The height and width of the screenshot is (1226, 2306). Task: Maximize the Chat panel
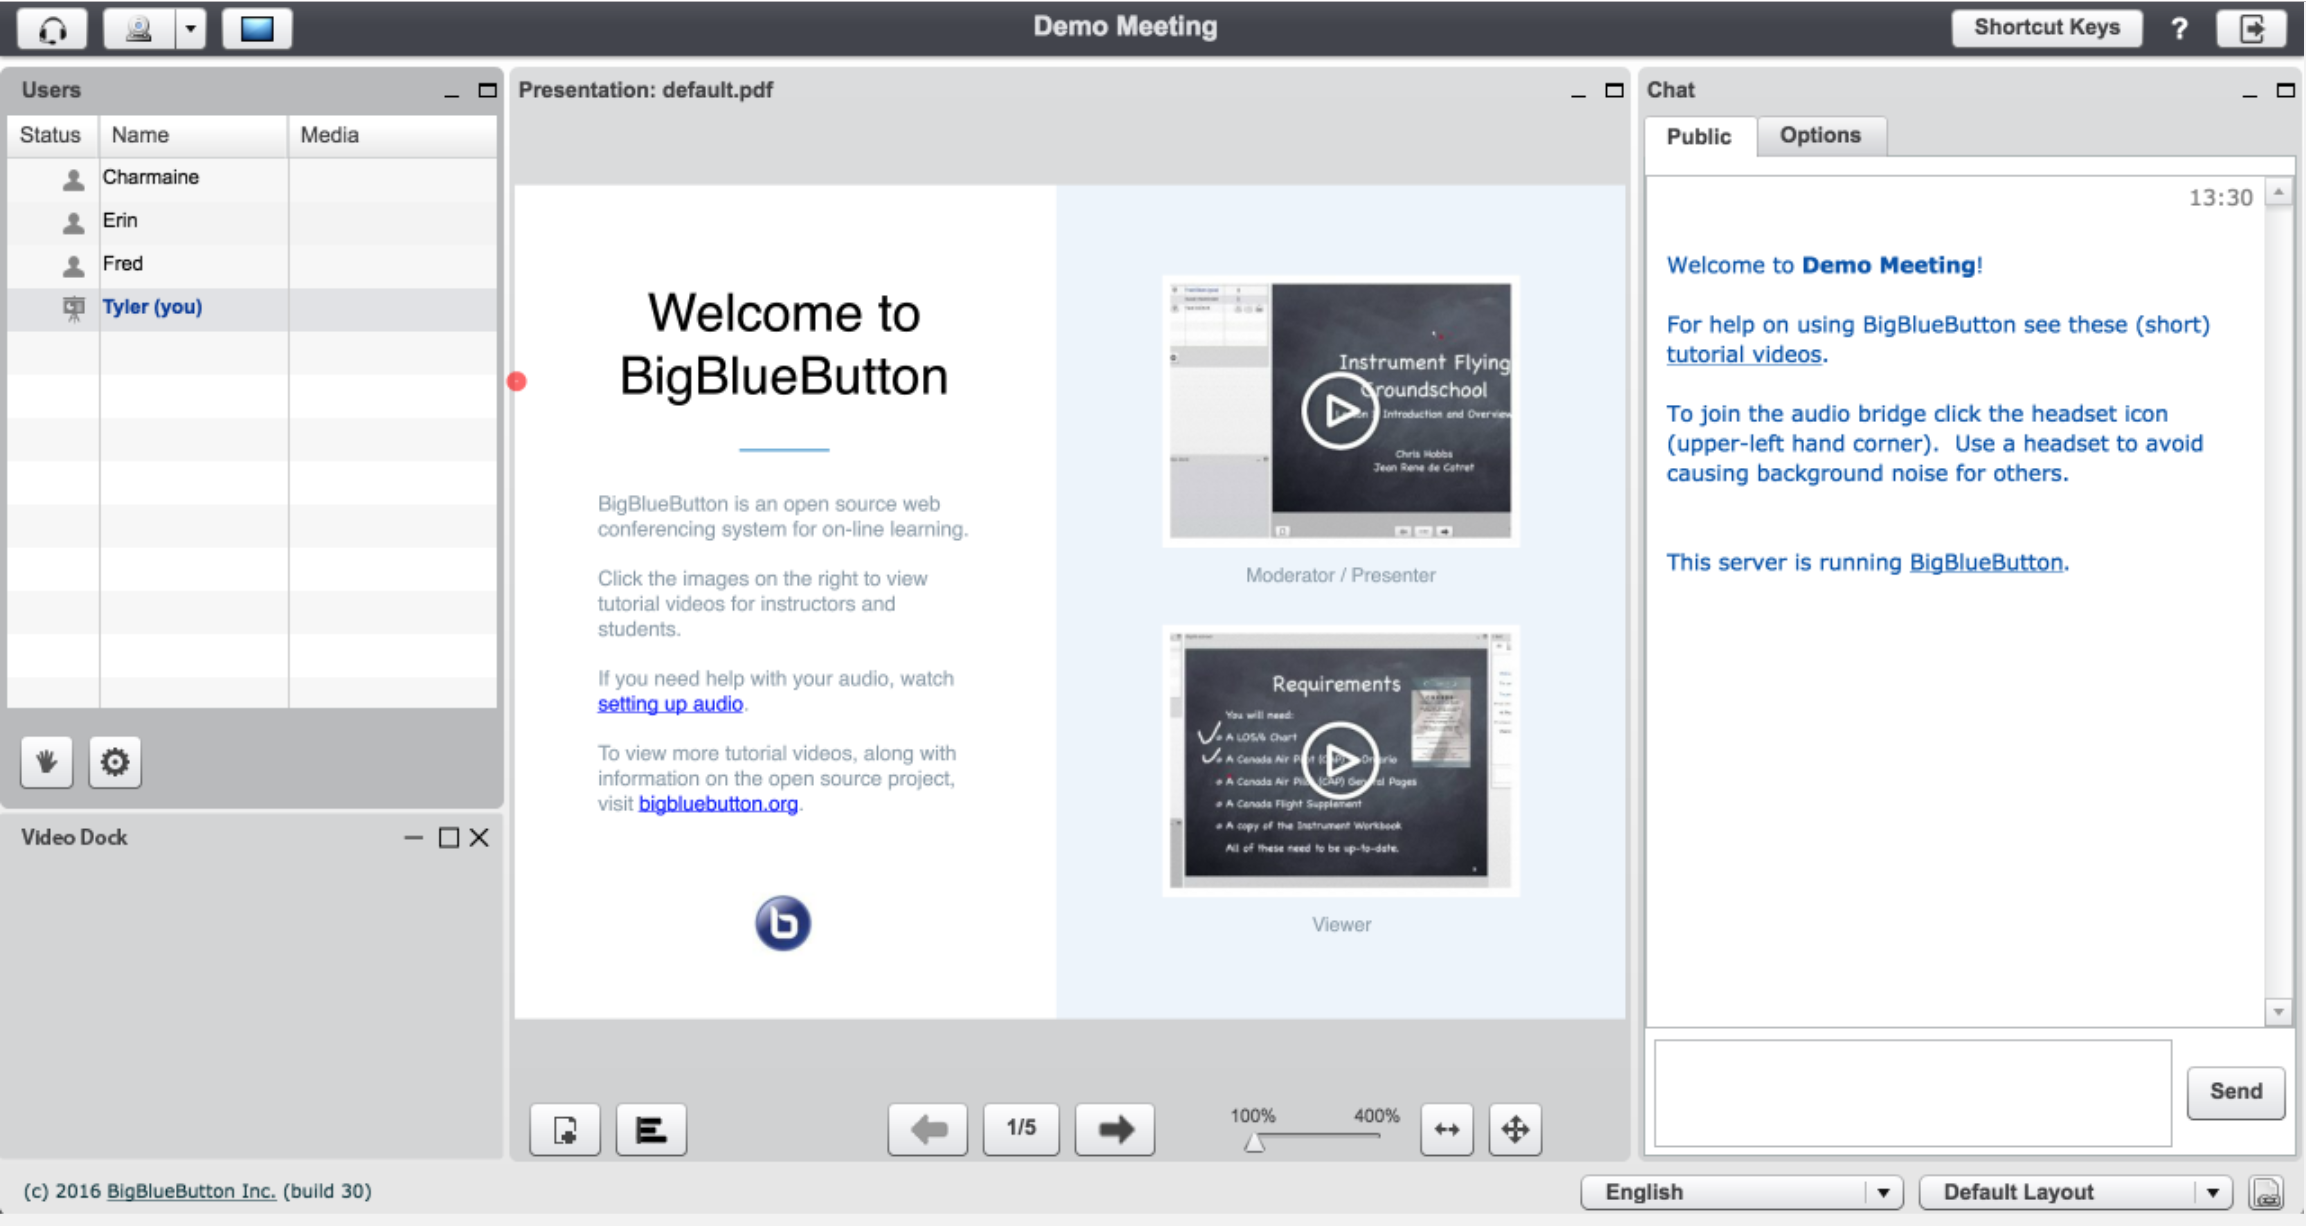[2285, 91]
